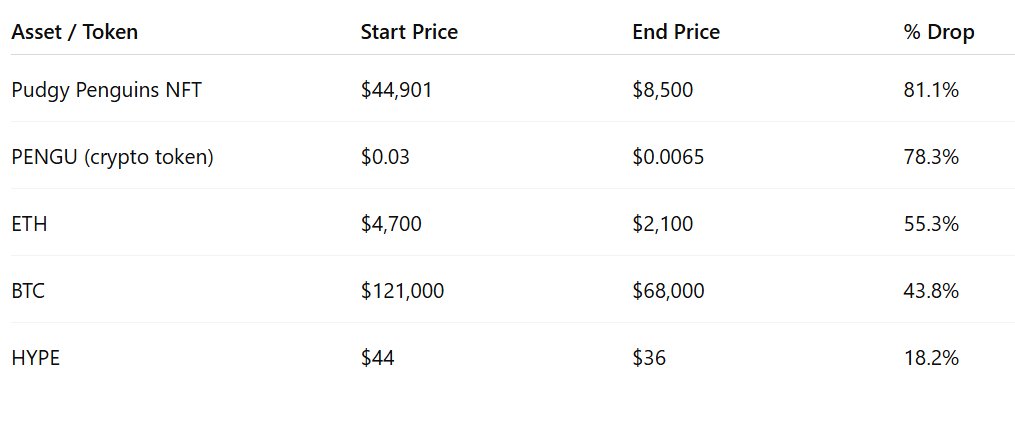Click the 55.3% drop value
This screenshot has height=428, width=1015.
[x=931, y=224]
